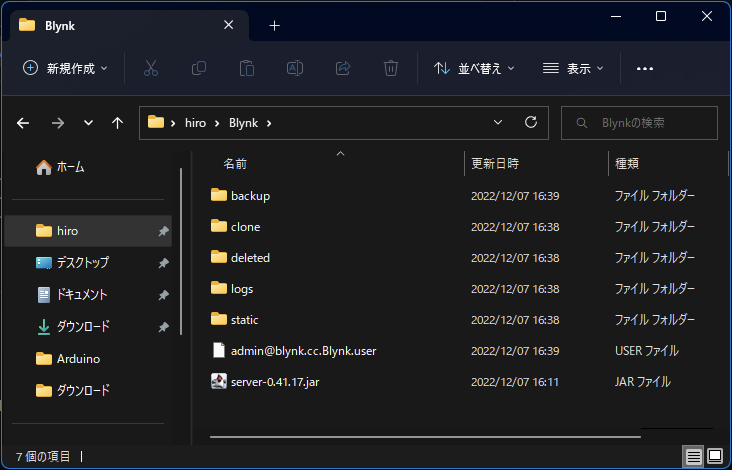
Task: Switch to details view icon in status bar
Action: click(x=693, y=456)
